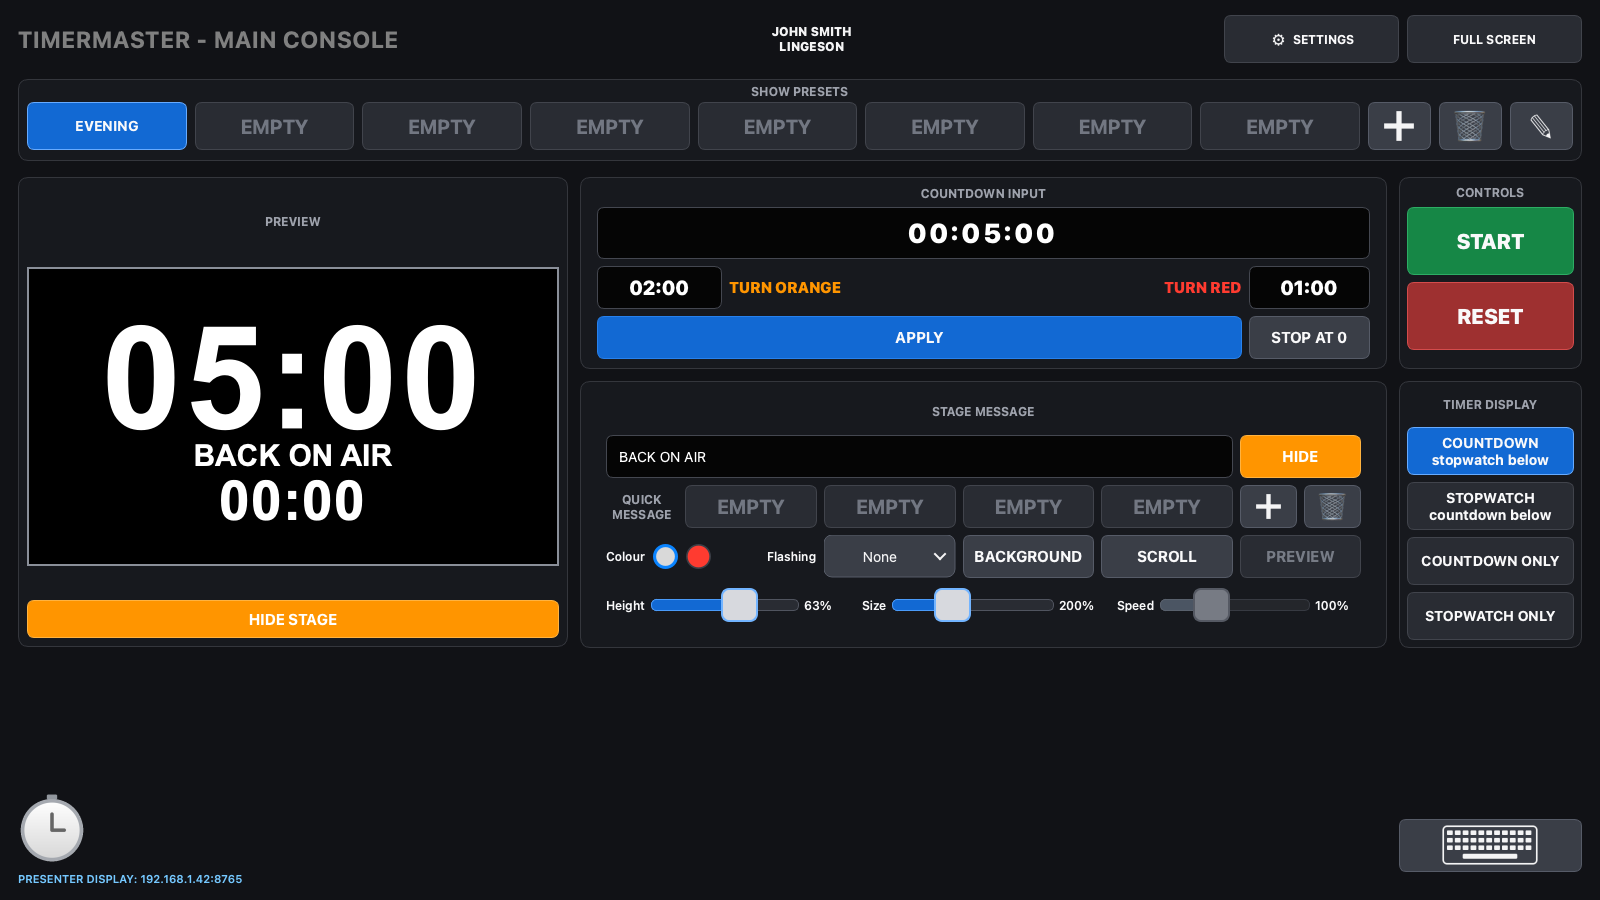This screenshot has width=1600, height=900.
Task: Select COUNTDOWN stopwatch below display mode
Action: coord(1490,451)
